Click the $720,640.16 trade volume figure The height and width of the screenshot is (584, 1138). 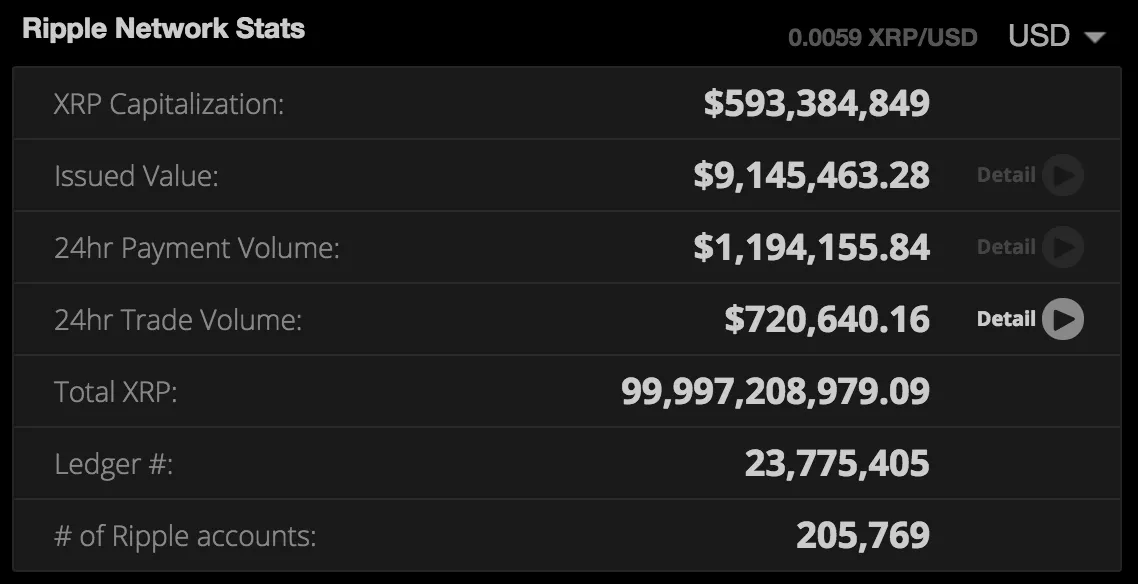827,318
